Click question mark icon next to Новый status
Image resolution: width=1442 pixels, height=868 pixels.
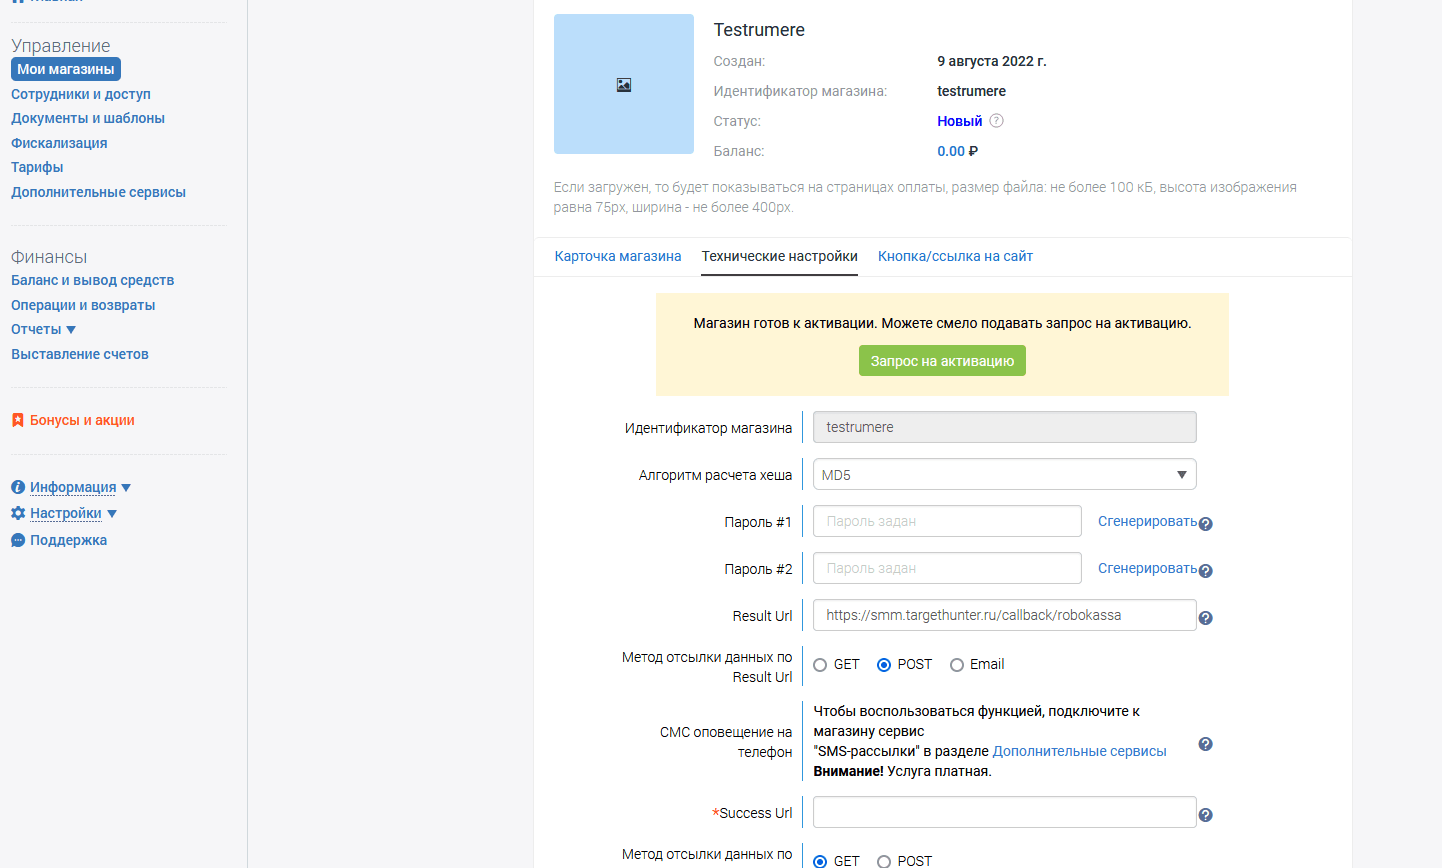(996, 121)
